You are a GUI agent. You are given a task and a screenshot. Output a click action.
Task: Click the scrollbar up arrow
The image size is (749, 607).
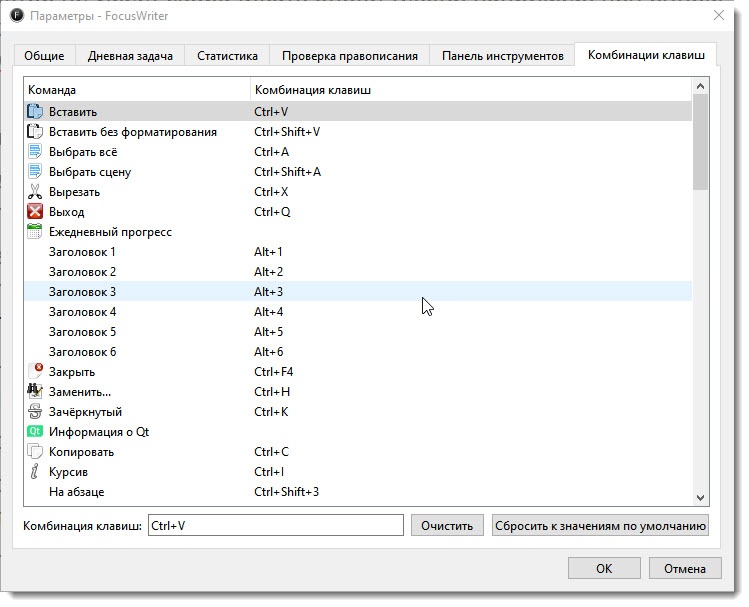700,86
